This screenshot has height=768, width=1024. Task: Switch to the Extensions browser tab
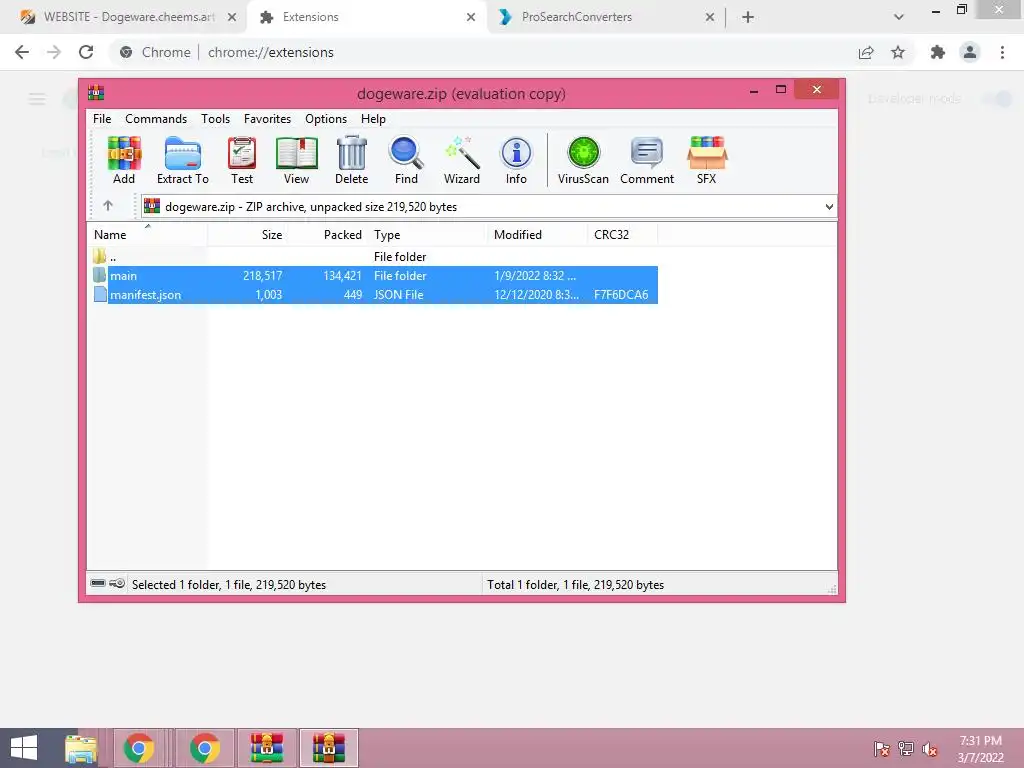tap(366, 17)
